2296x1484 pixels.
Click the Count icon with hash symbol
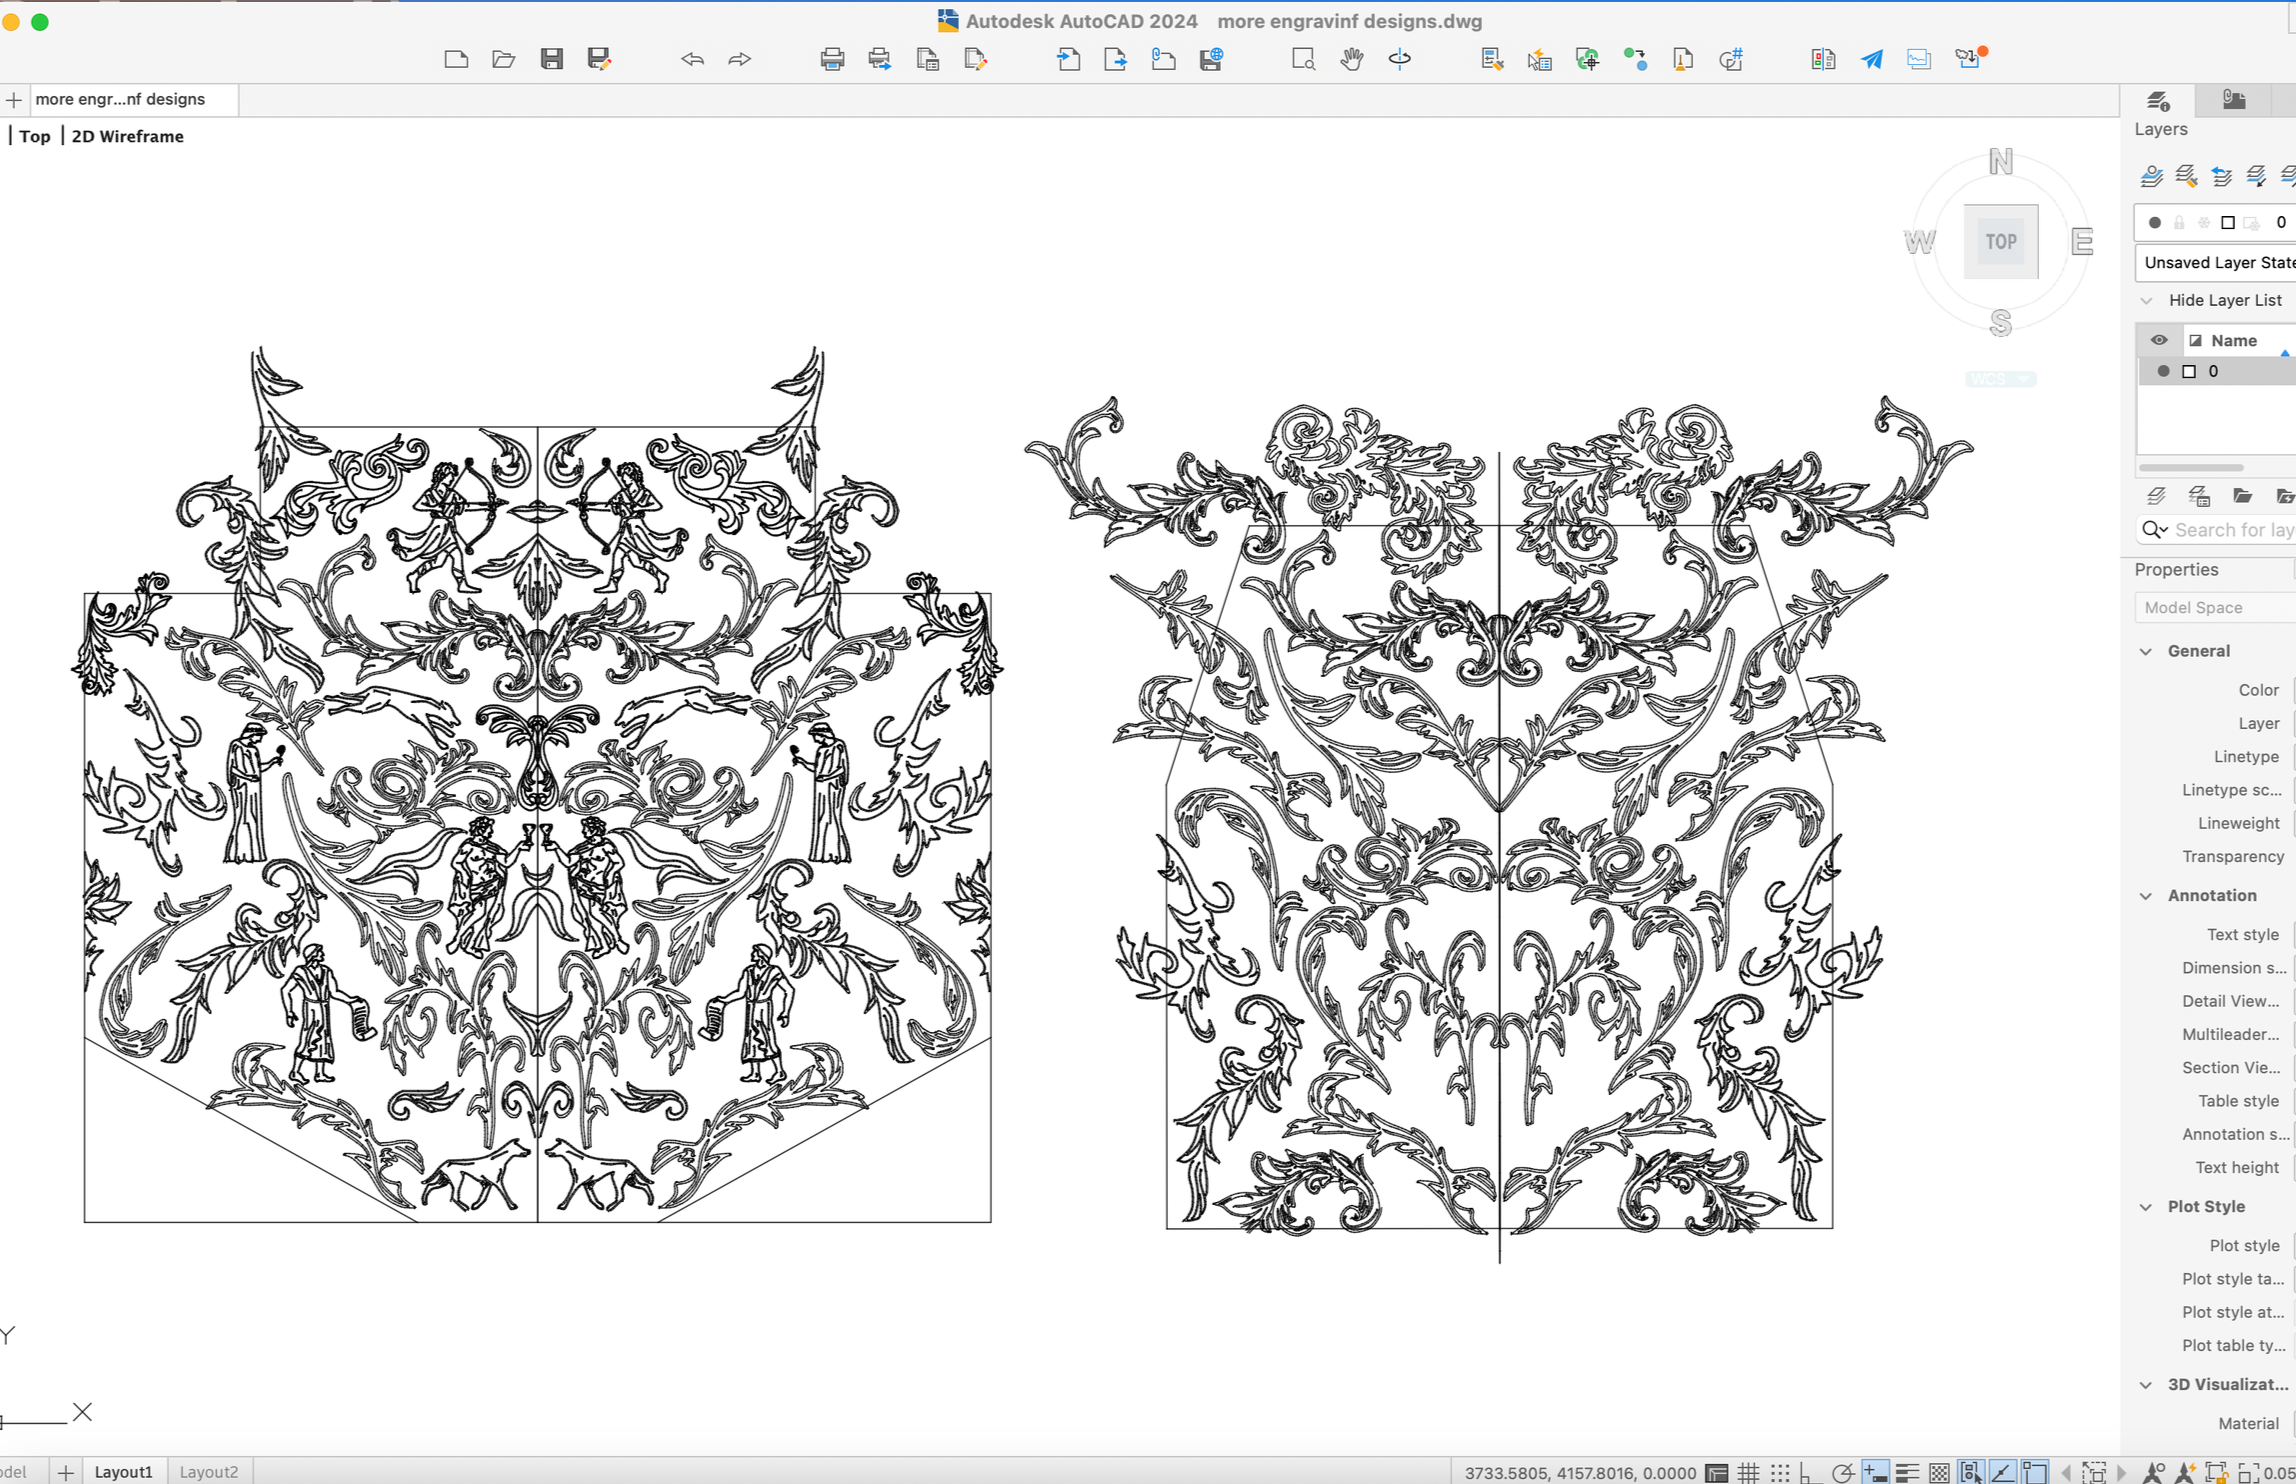click(1731, 59)
